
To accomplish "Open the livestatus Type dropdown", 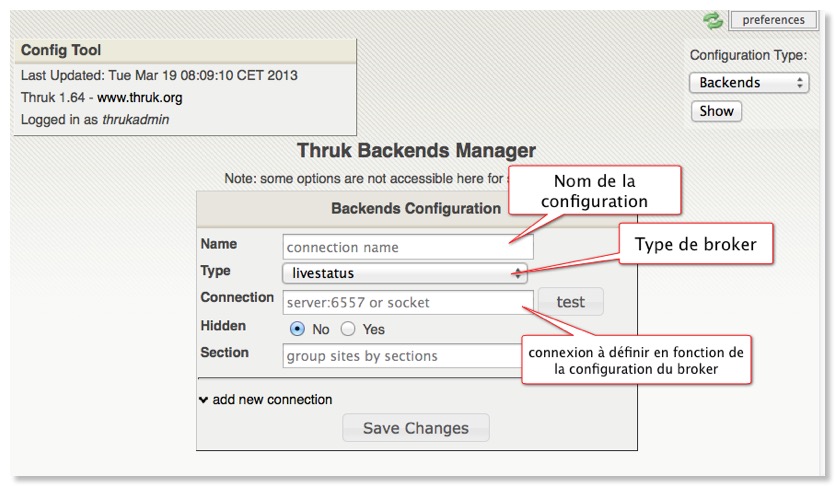I will (x=405, y=273).
